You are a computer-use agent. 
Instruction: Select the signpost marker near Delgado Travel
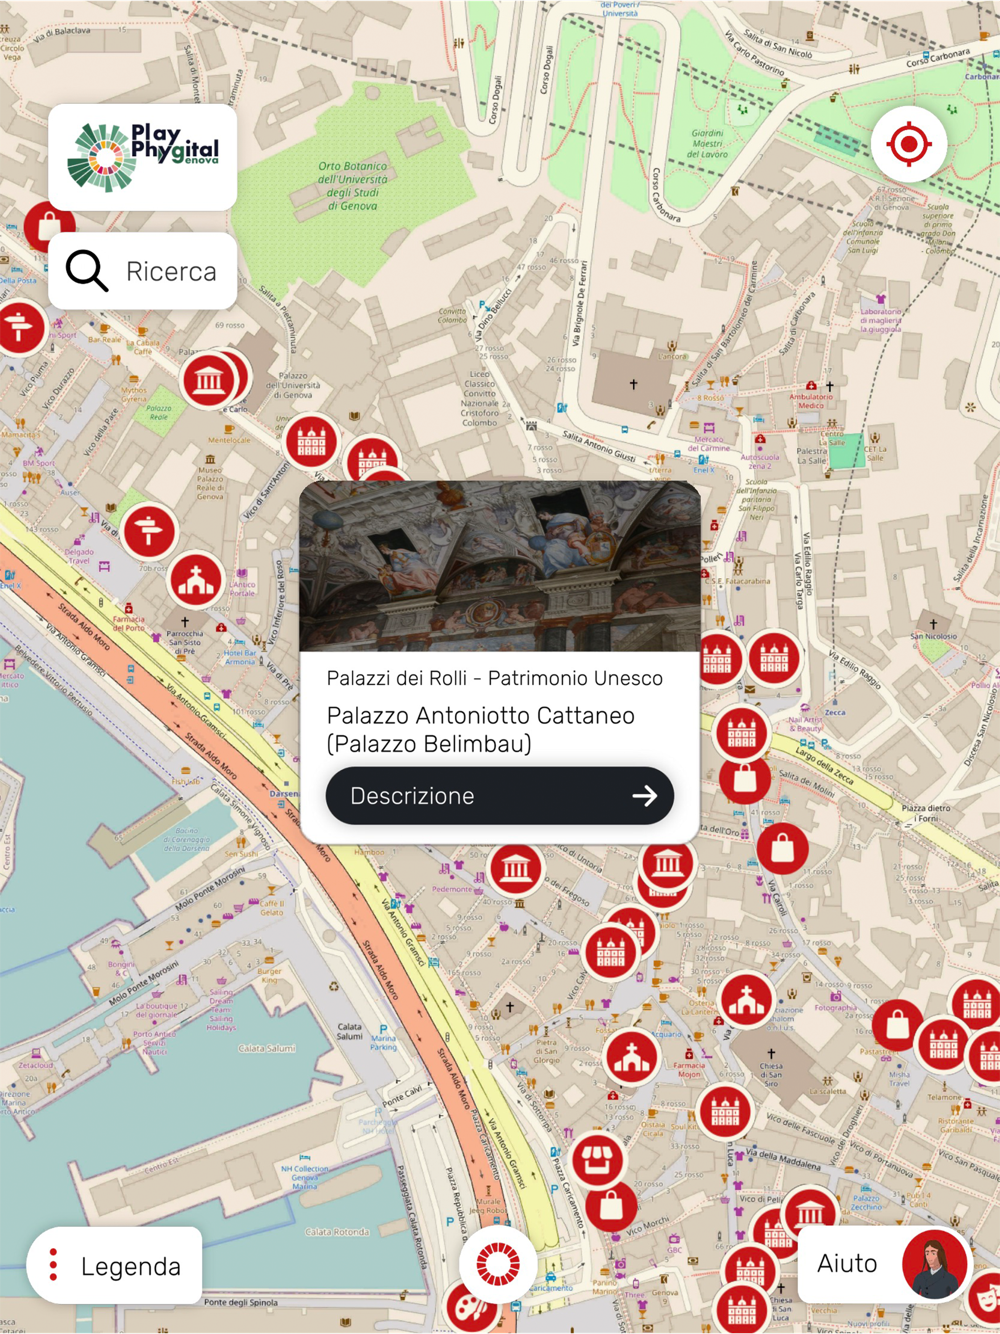click(x=150, y=530)
